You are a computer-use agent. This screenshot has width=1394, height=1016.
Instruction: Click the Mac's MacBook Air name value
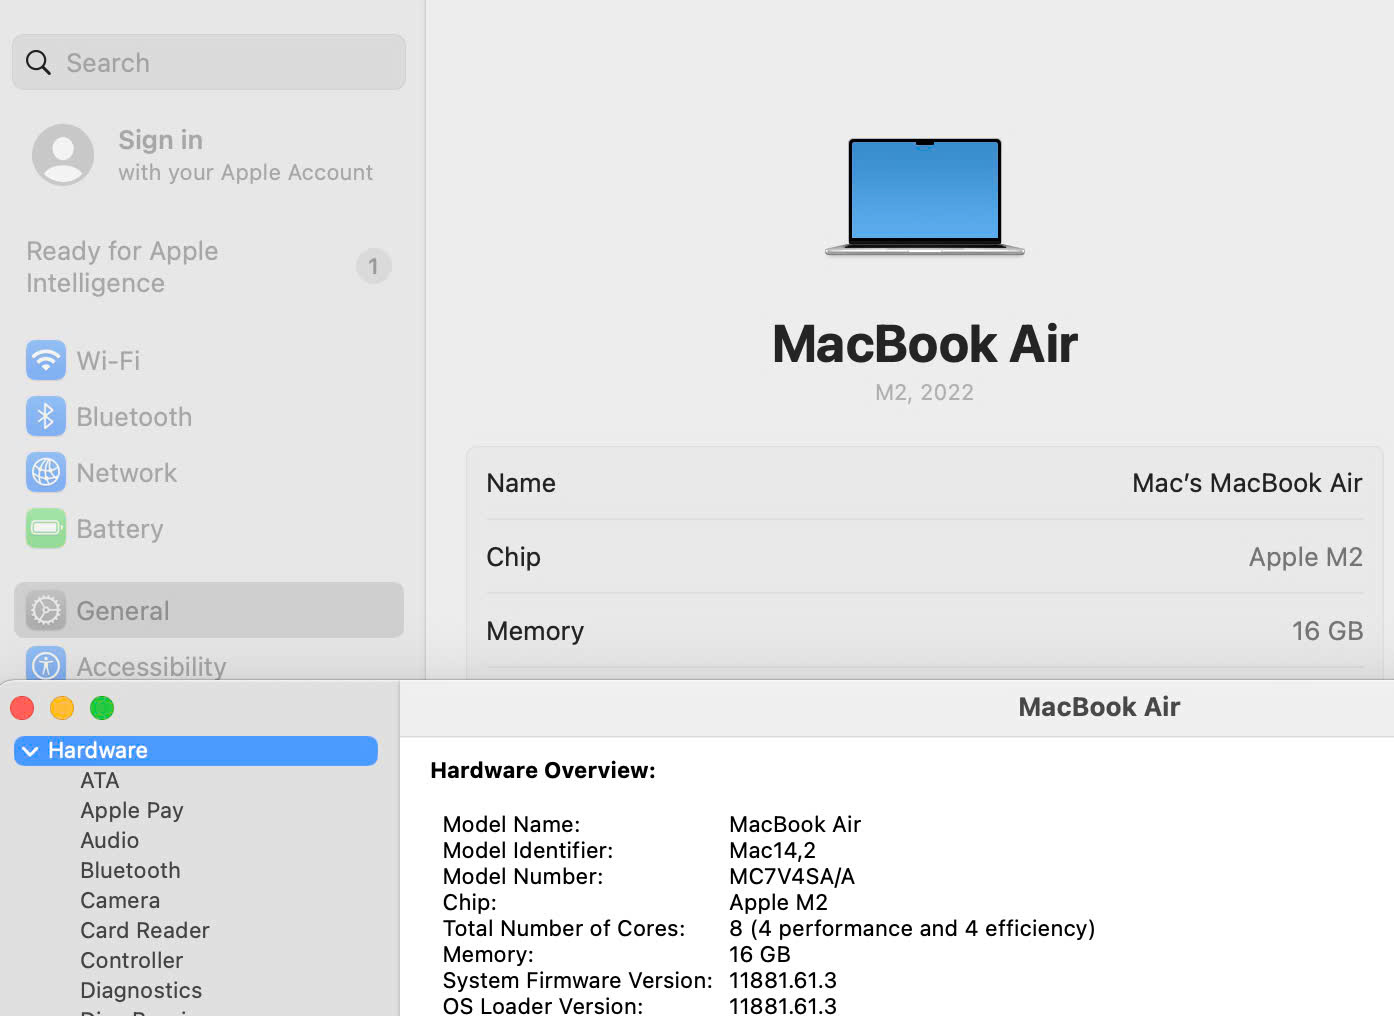coord(1246,483)
